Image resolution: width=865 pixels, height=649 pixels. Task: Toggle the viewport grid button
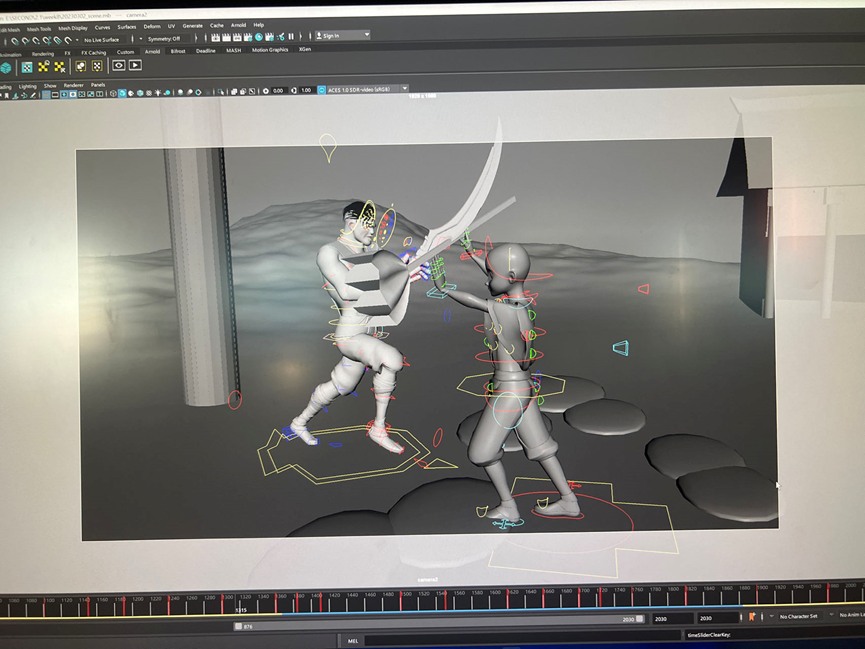pyautogui.click(x=46, y=95)
